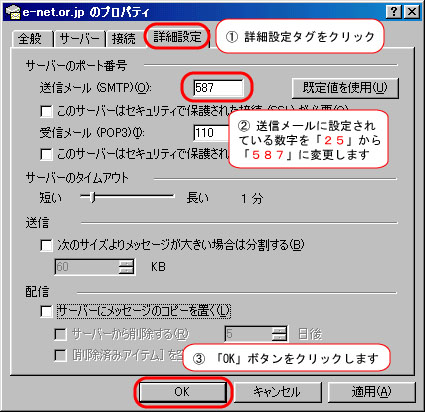
Task: Toggle SSL checkbox under POP3 port
Action: pyautogui.click(x=46, y=154)
